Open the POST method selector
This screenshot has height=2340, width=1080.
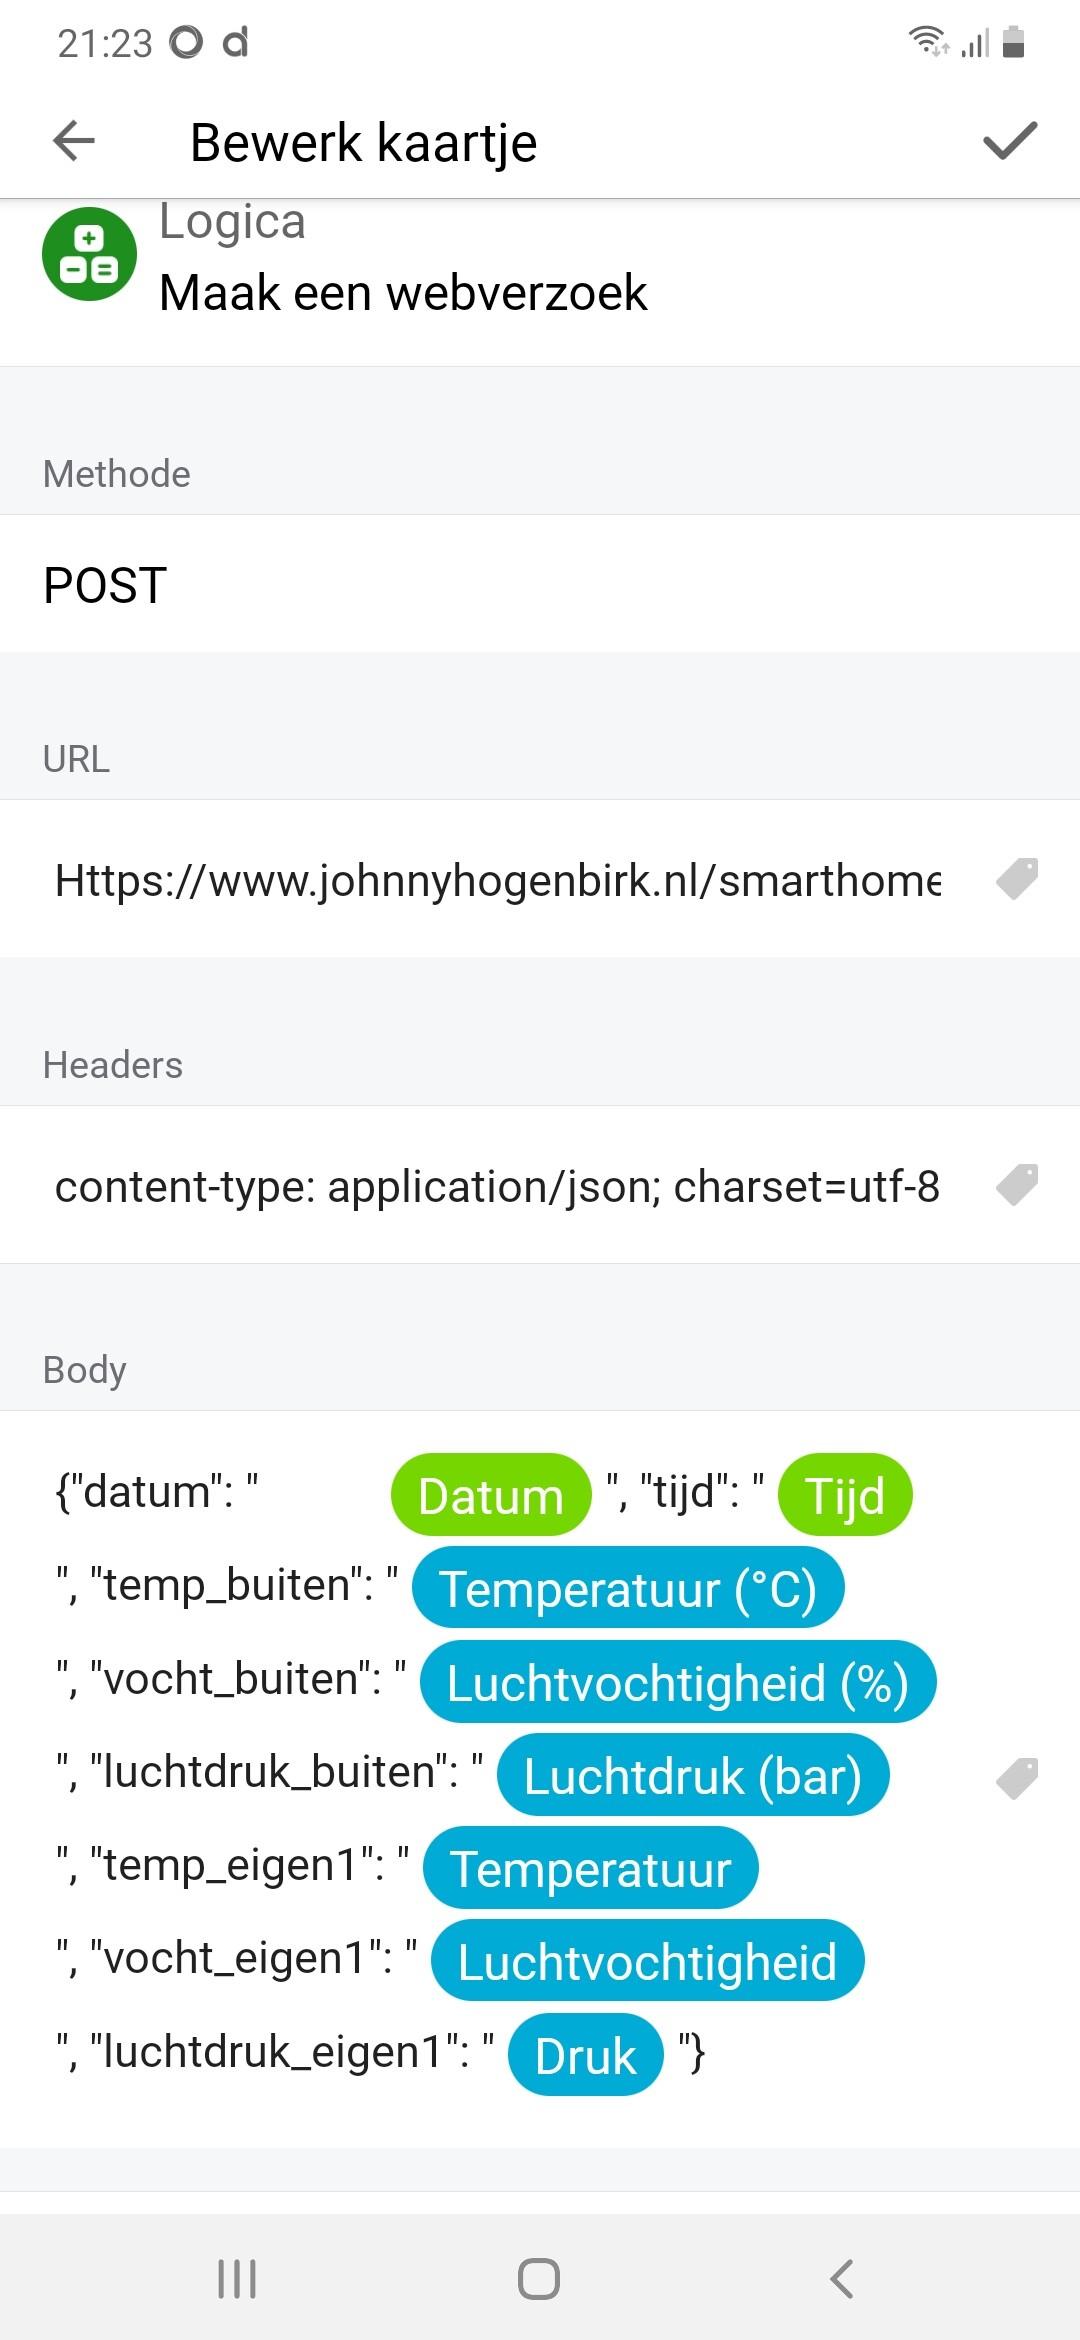coord(540,584)
